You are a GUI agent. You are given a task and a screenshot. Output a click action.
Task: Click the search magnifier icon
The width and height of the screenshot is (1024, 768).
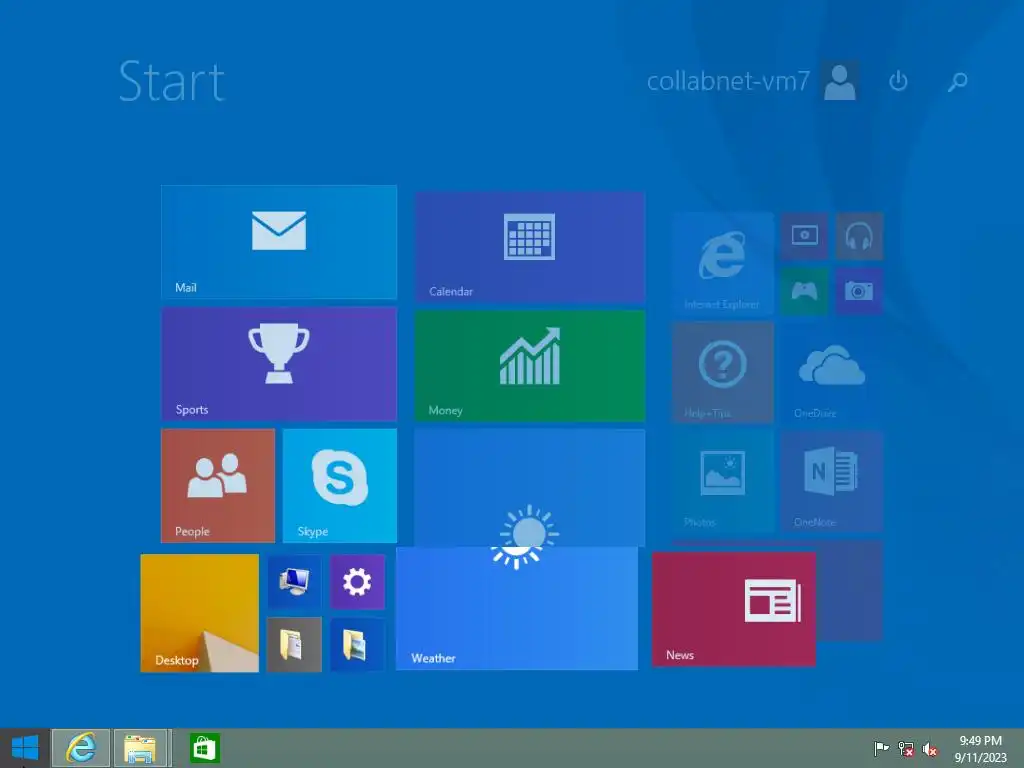[x=957, y=82]
